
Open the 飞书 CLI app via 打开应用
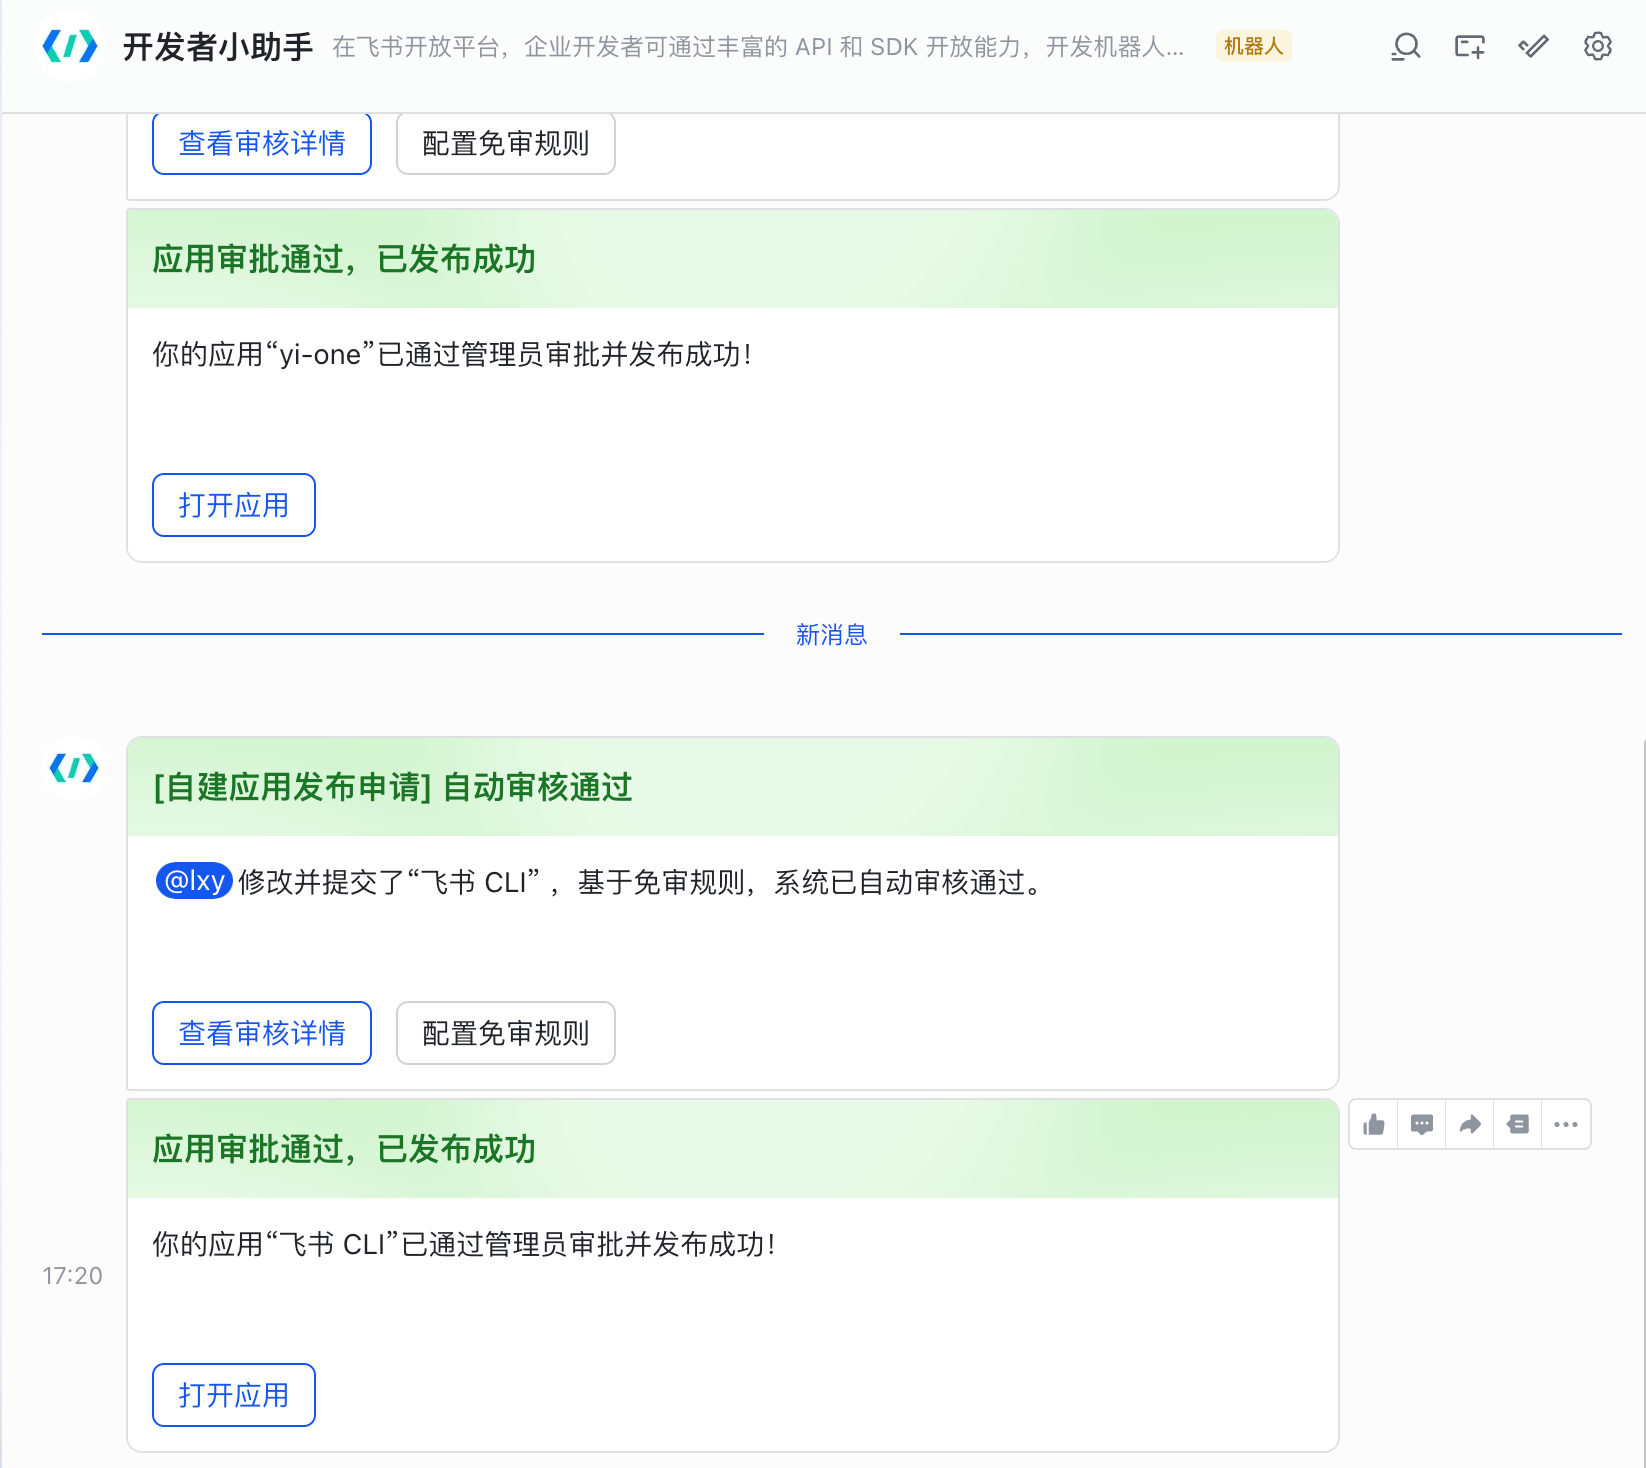(x=234, y=1395)
